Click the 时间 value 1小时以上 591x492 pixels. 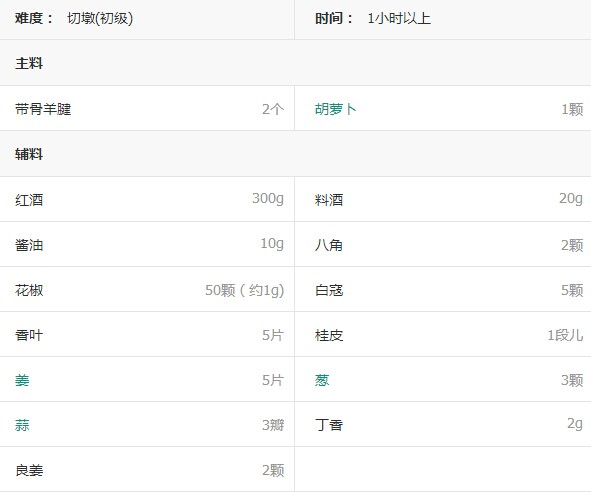pos(399,18)
